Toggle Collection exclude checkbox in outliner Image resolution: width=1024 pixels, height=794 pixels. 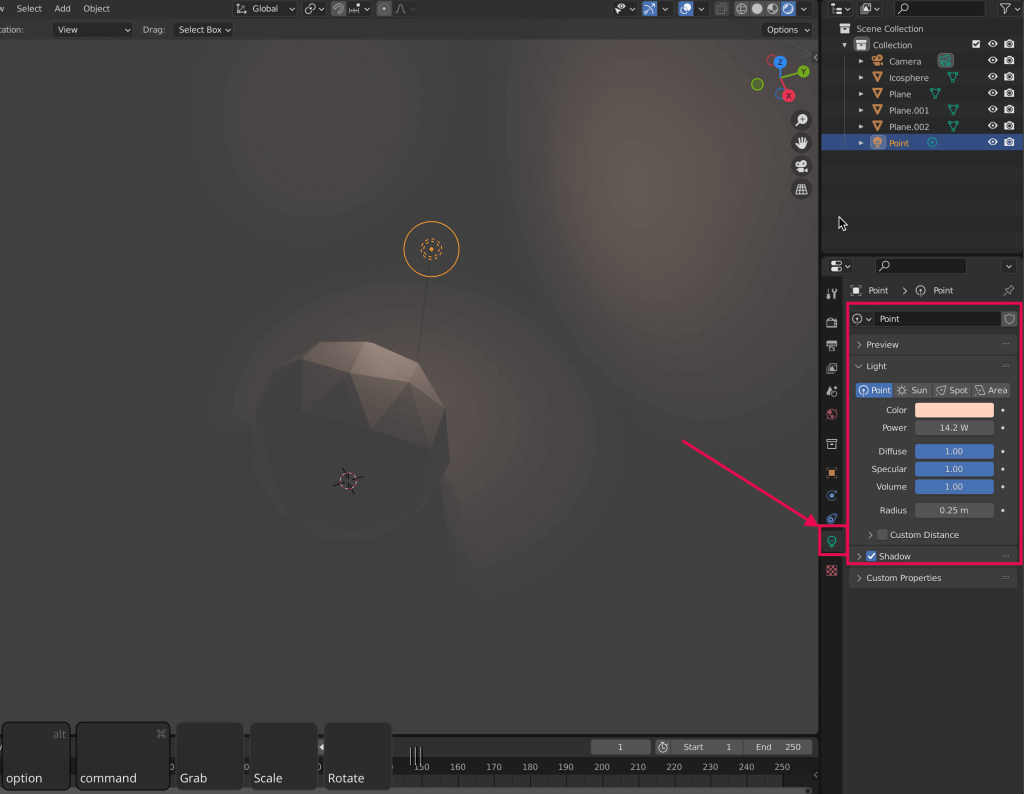(x=976, y=44)
